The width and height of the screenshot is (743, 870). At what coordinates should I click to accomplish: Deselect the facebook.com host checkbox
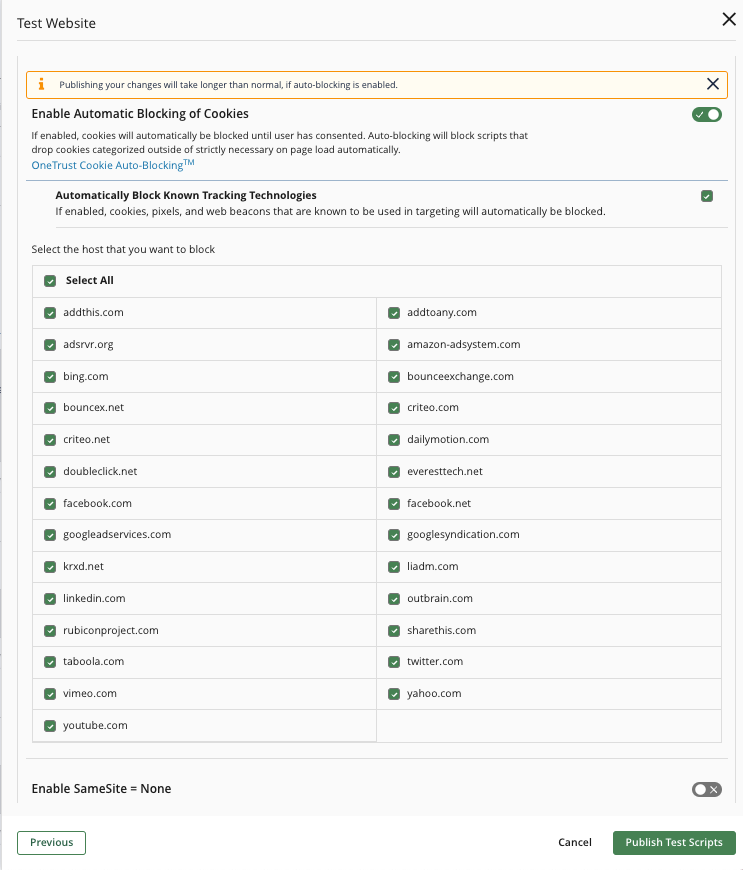[50, 503]
